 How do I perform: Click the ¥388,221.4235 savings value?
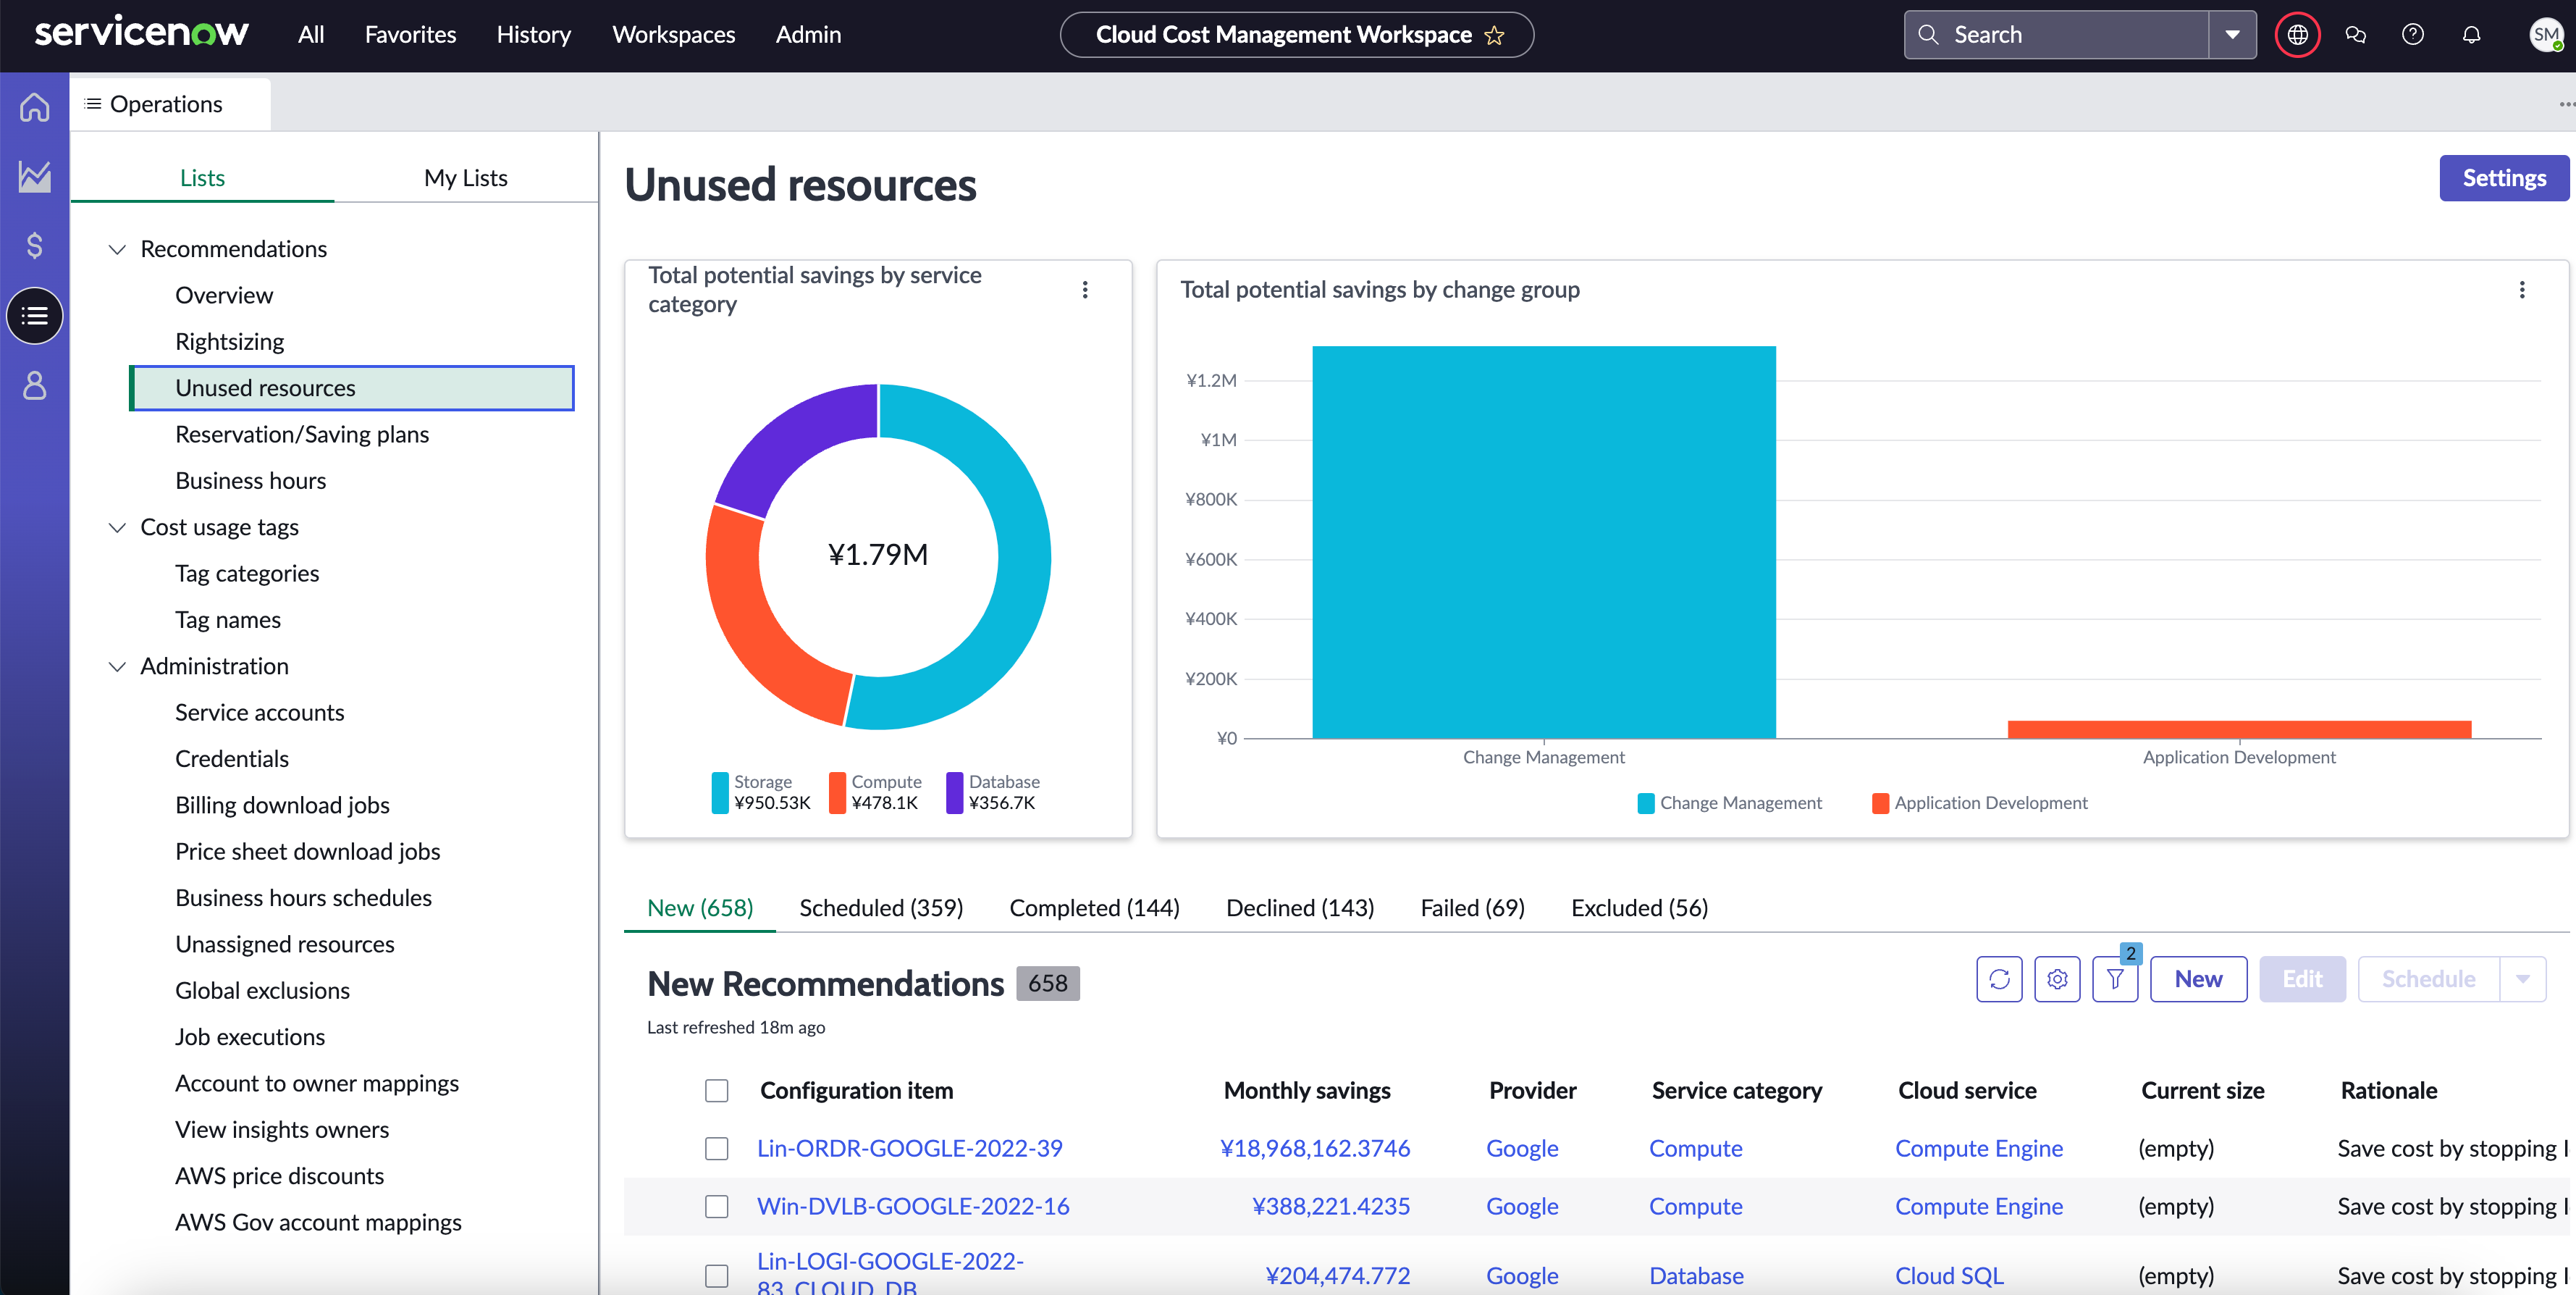point(1330,1206)
